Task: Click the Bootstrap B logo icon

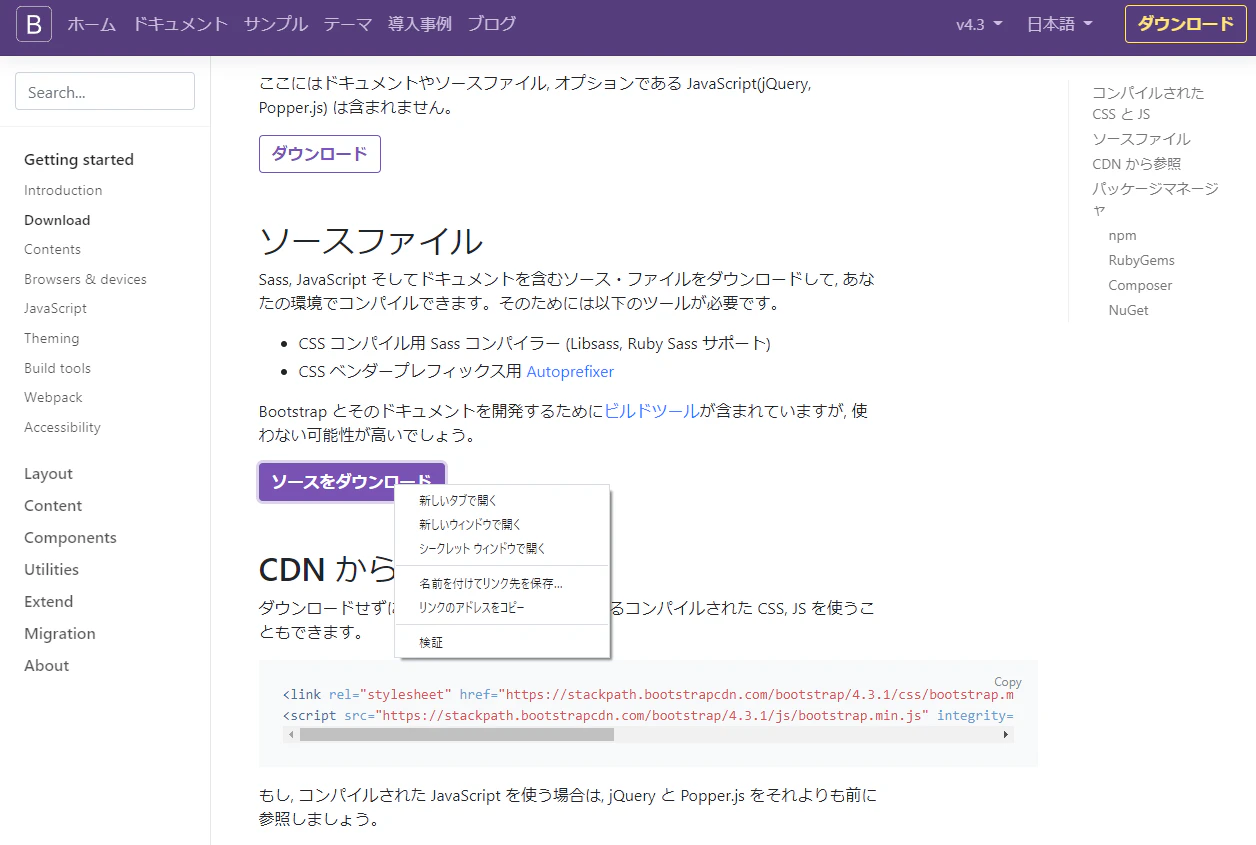Action: [x=34, y=24]
